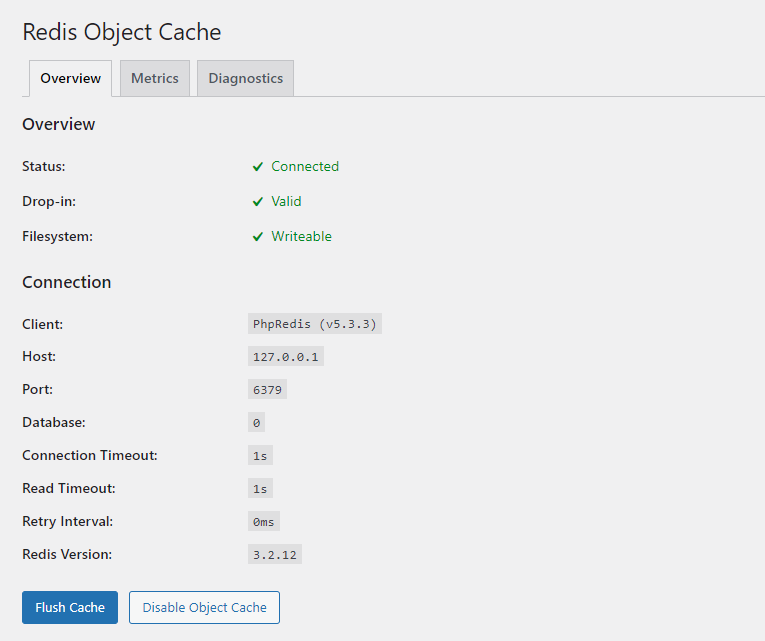
Task: Click the 'Redis Object Cache' page title
Action: pyautogui.click(x=121, y=32)
